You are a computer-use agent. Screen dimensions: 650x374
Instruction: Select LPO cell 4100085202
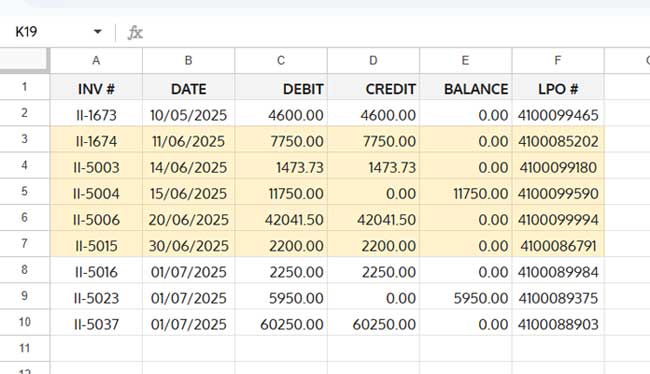pos(558,140)
